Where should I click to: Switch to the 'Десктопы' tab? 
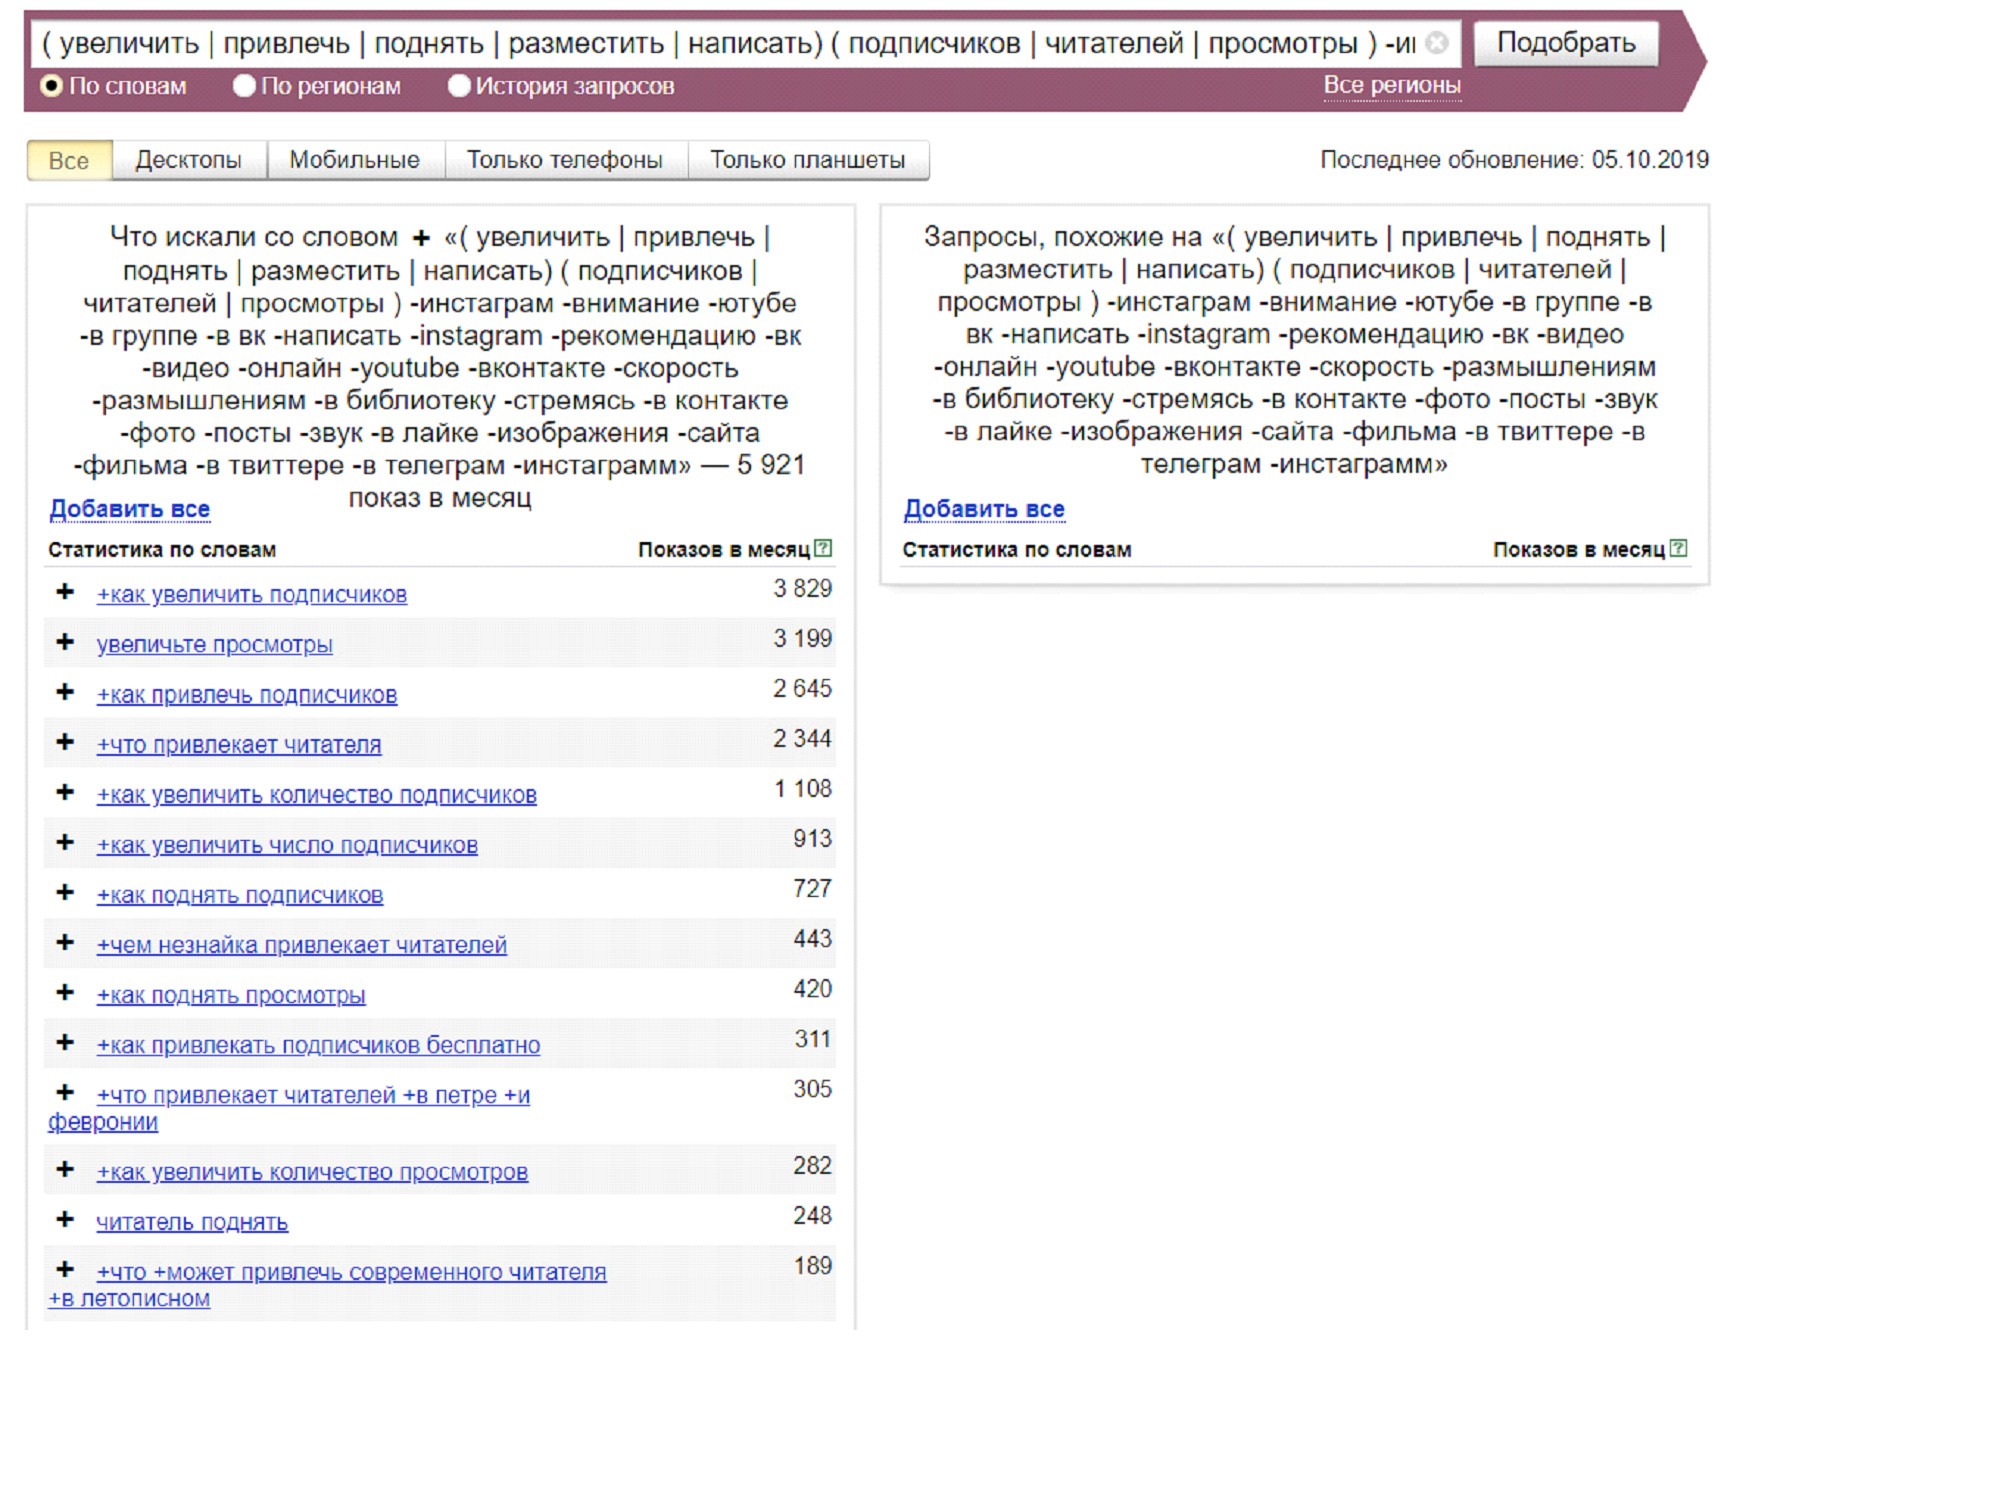click(188, 160)
